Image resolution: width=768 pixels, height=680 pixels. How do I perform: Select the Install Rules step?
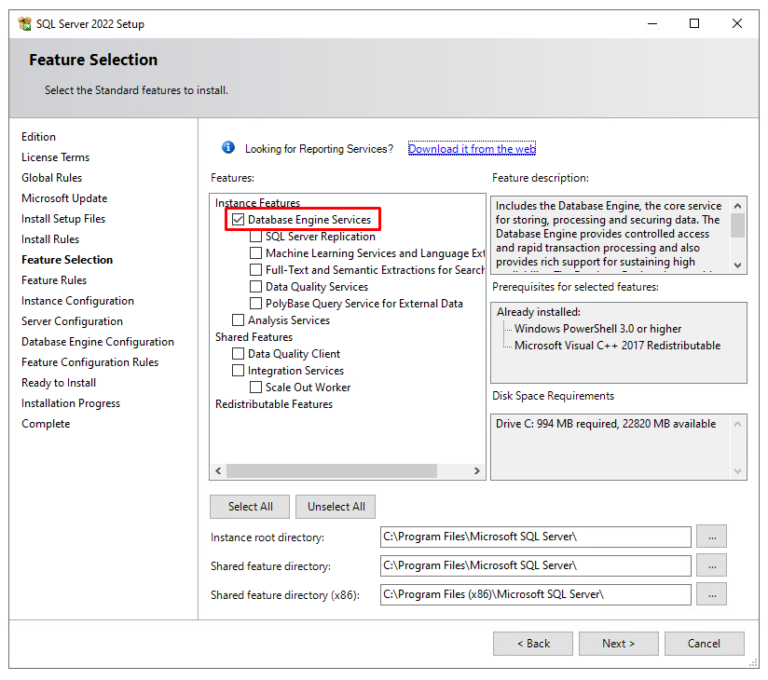(x=50, y=240)
